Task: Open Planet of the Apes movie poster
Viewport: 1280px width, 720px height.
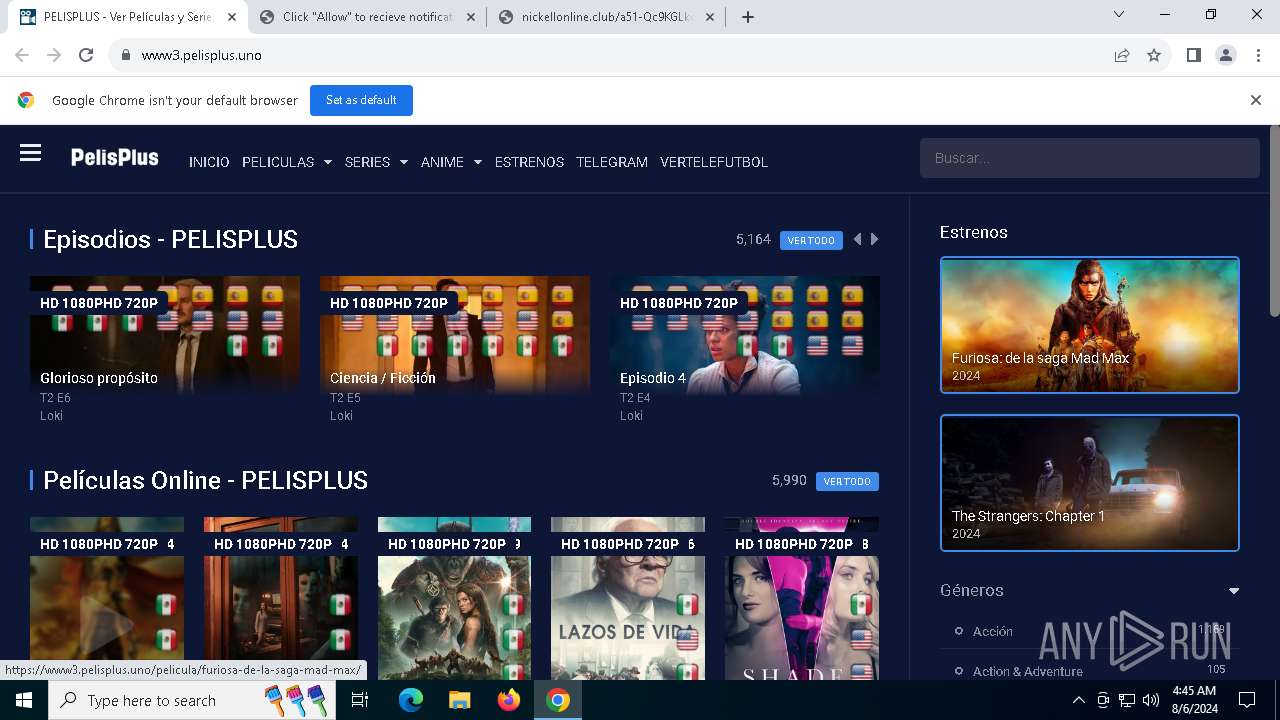Action: tap(455, 598)
